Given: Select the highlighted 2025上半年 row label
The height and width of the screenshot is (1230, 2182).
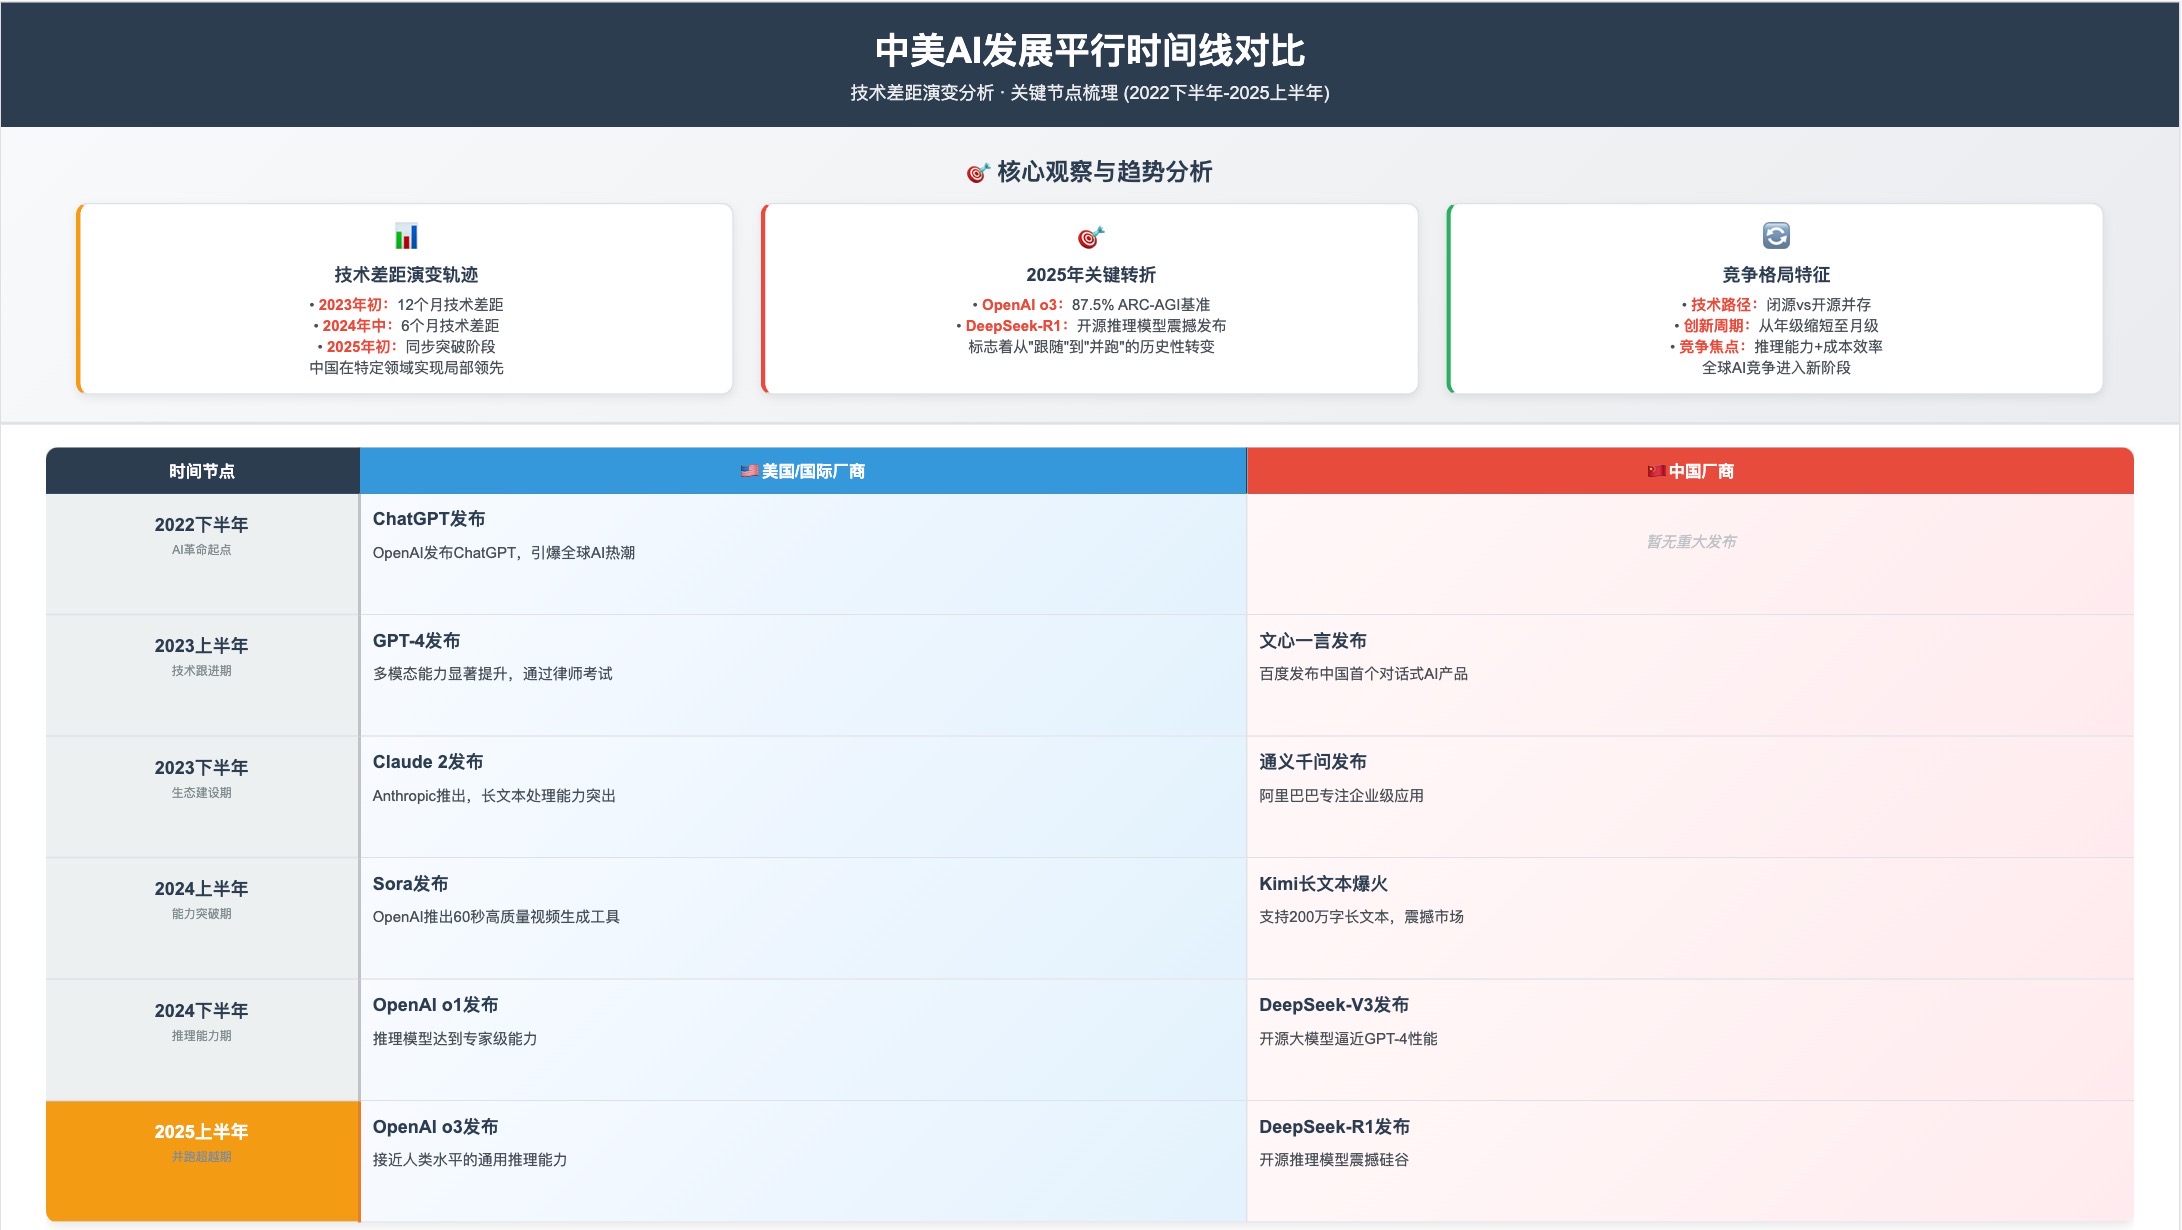Looking at the screenshot, I should tap(201, 1132).
